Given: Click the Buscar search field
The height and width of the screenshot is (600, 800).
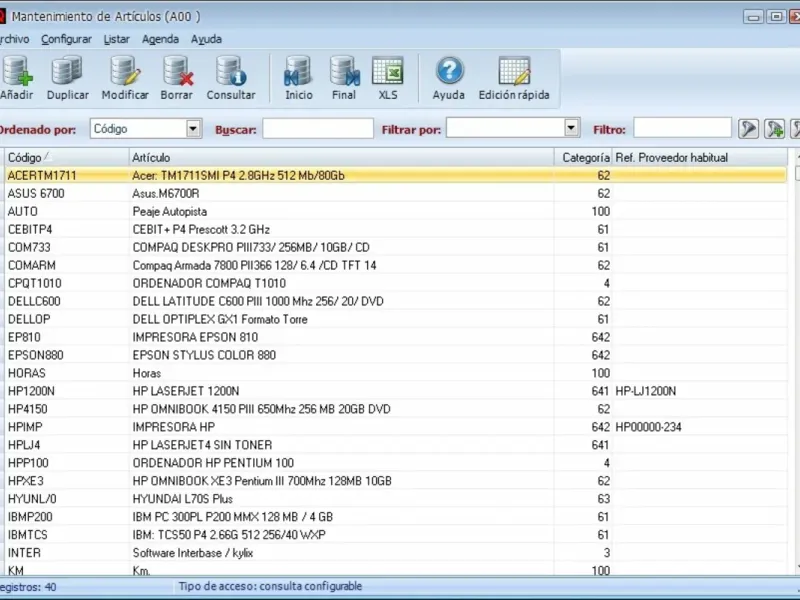Looking at the screenshot, I should tap(318, 129).
